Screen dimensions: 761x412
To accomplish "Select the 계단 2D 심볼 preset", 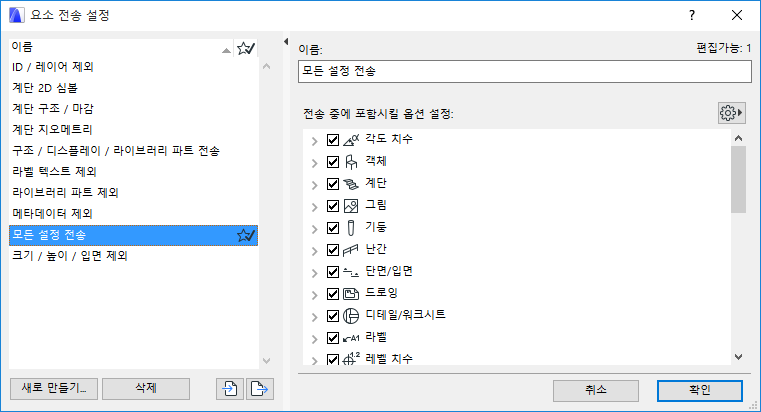I will pos(133,88).
